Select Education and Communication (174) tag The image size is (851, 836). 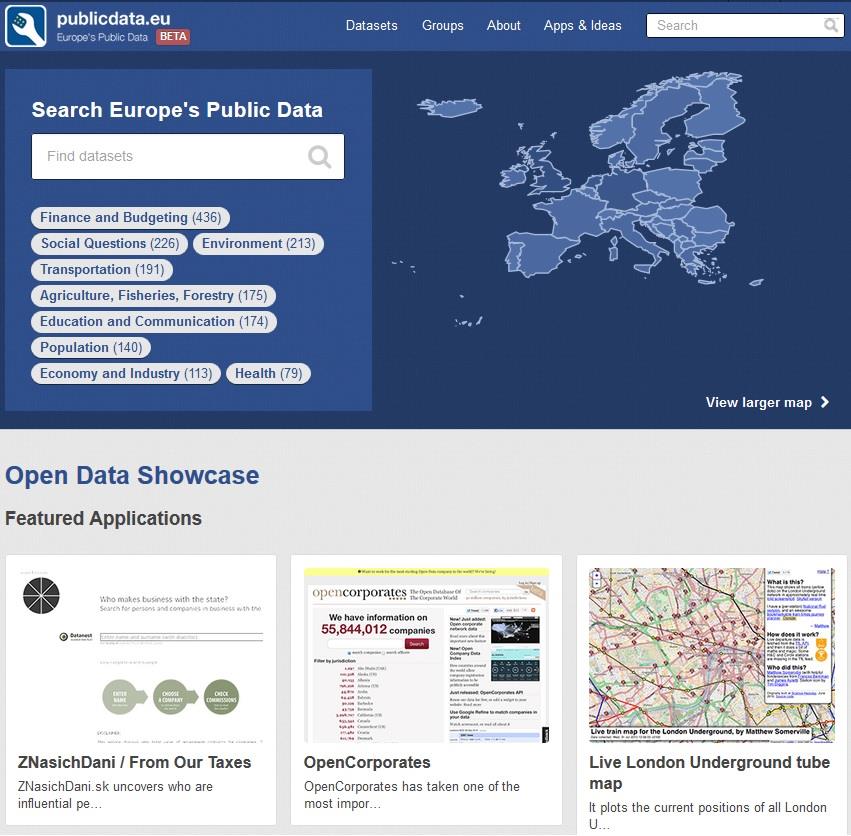pos(154,322)
